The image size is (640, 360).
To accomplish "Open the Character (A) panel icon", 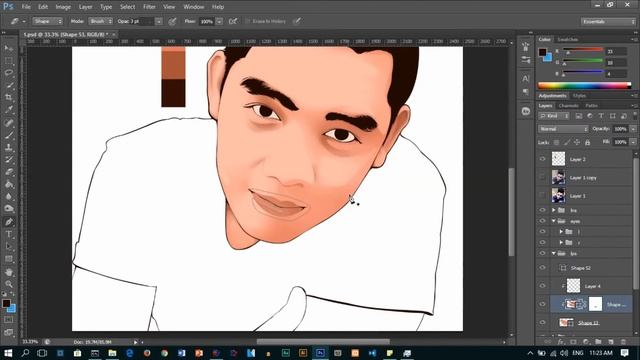I will coord(526,78).
